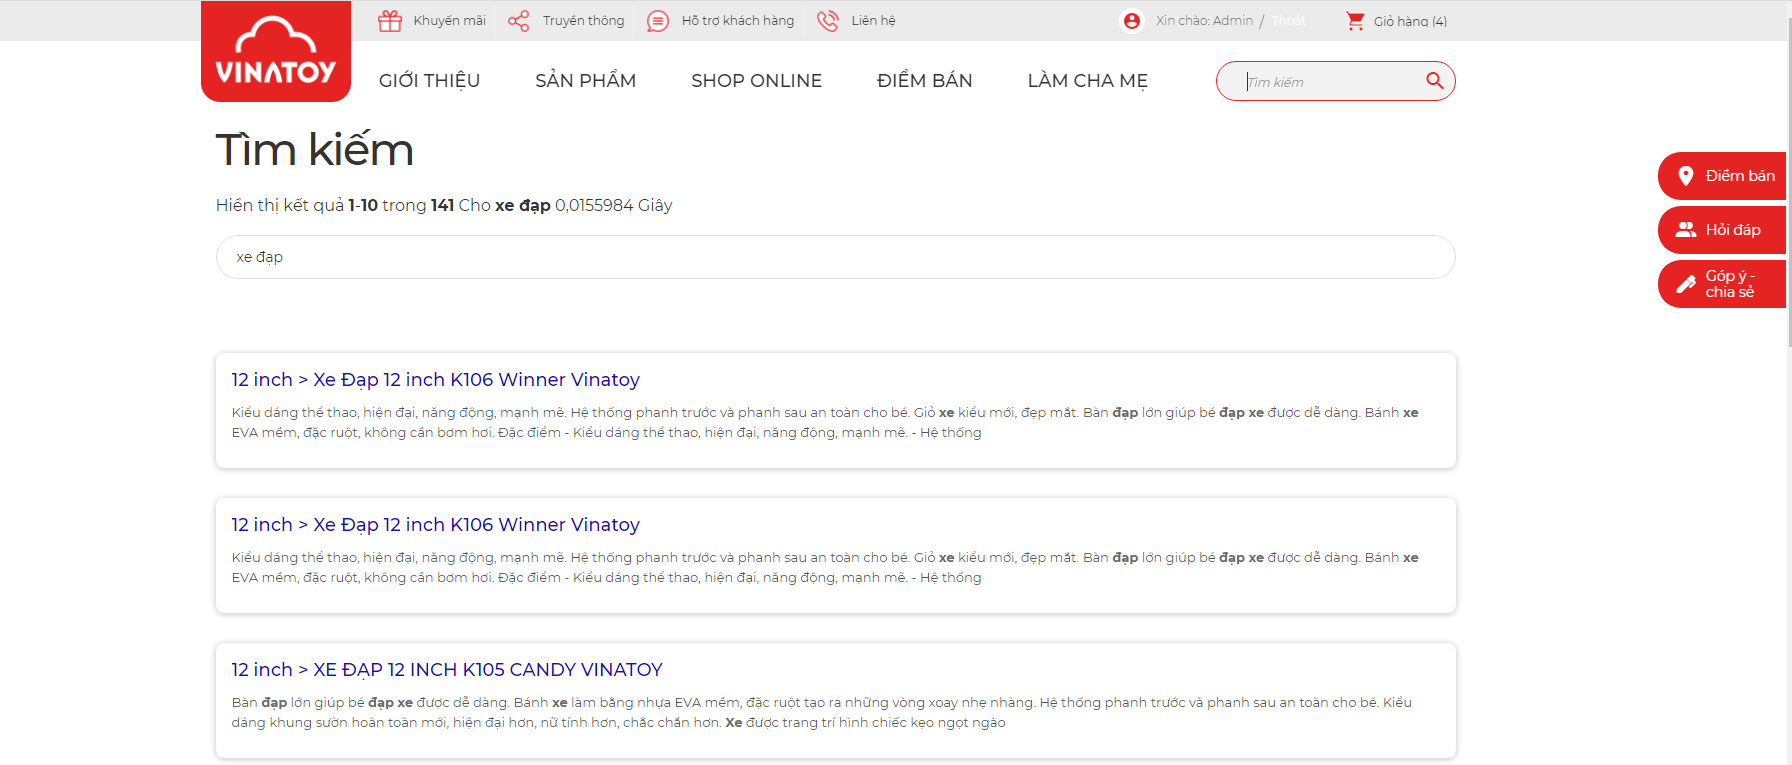This screenshot has width=1792, height=765.
Task: Go to SHOP ONLINE menu item
Action: click(x=756, y=81)
